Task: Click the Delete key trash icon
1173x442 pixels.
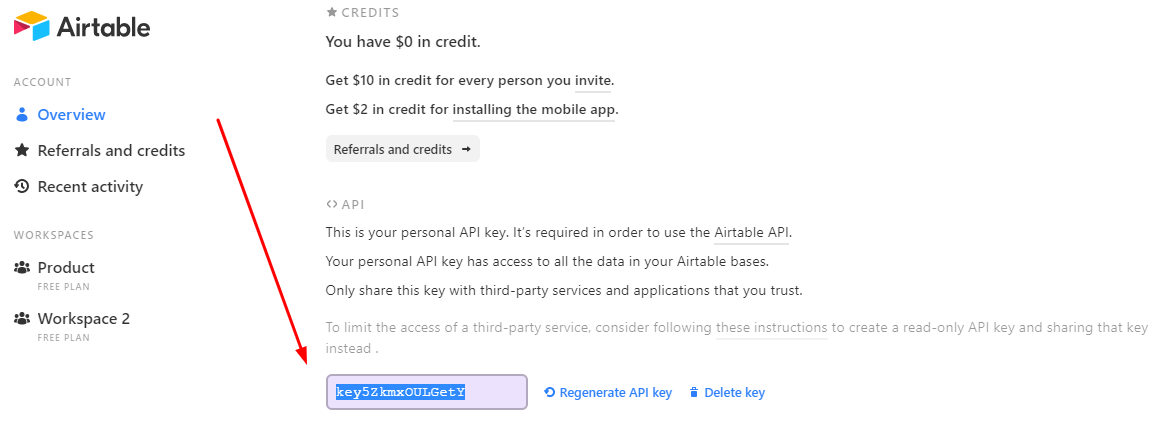Action: pos(694,393)
